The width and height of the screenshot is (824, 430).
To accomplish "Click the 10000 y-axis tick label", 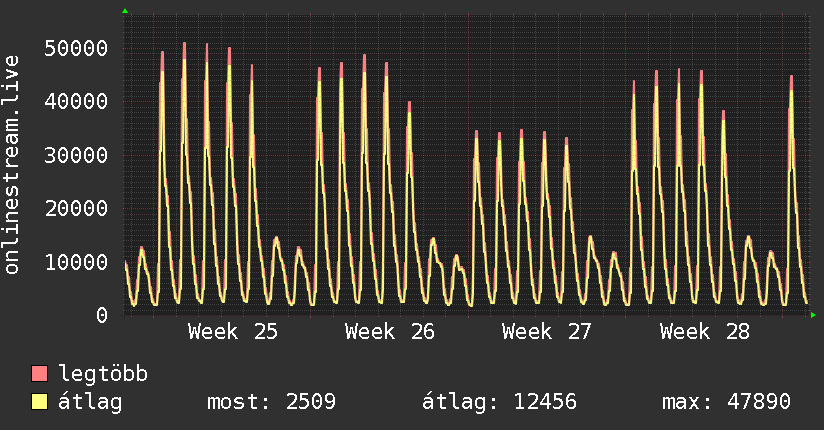I will coord(76,262).
